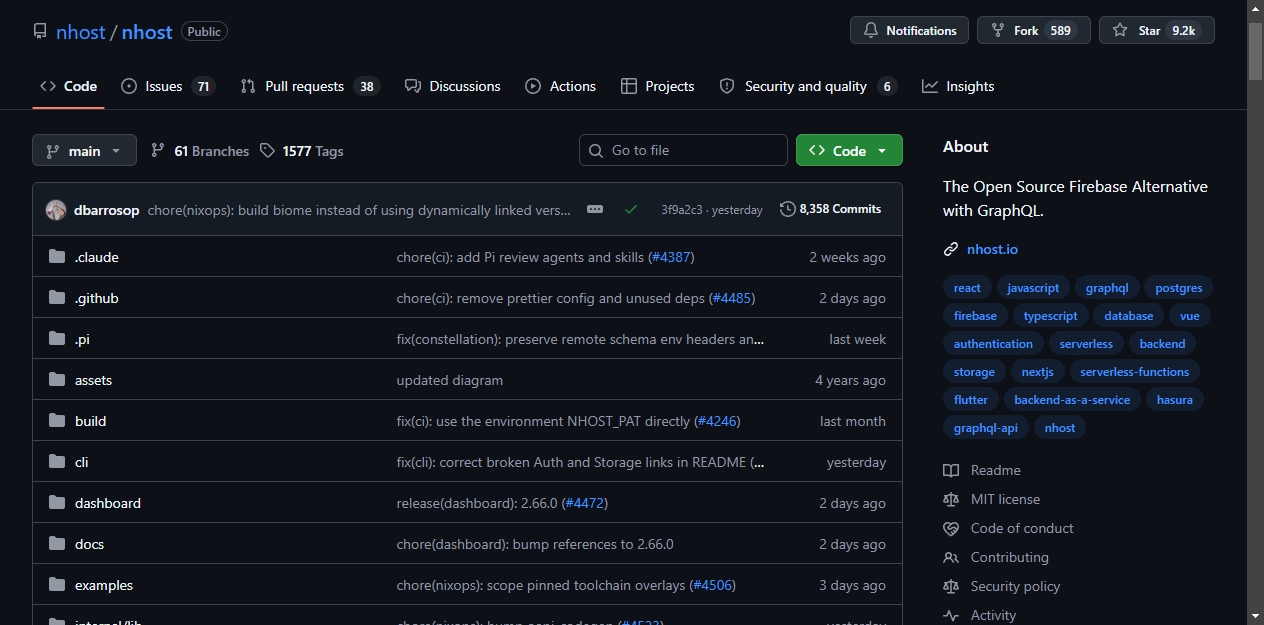This screenshot has width=1264, height=625.
Task: Open the Code tab
Action: (x=68, y=86)
